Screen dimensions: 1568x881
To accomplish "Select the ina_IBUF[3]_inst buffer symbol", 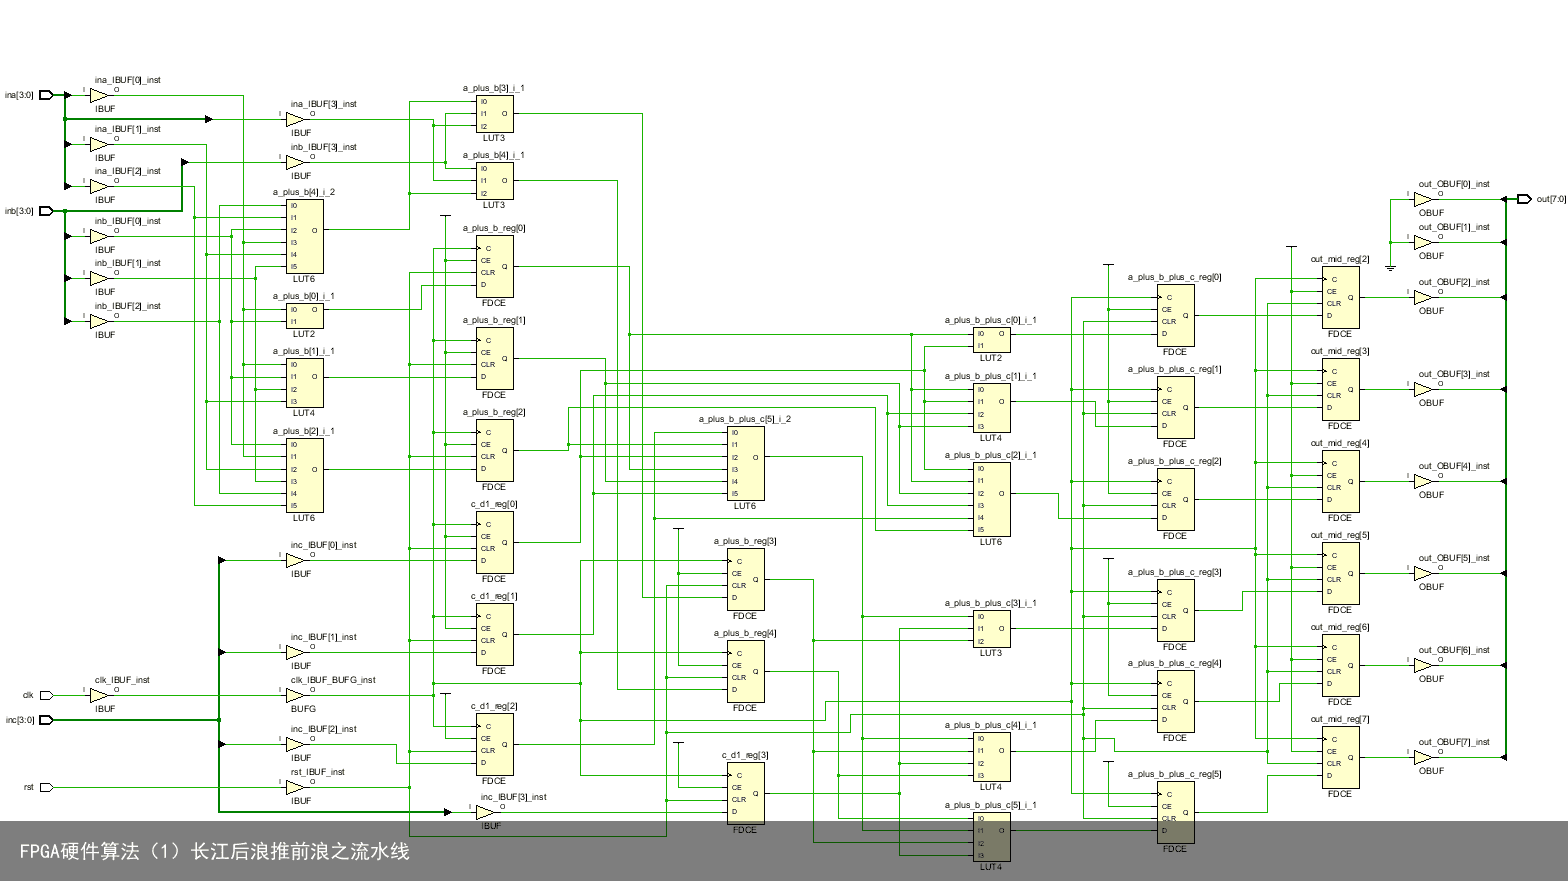I will [x=295, y=119].
